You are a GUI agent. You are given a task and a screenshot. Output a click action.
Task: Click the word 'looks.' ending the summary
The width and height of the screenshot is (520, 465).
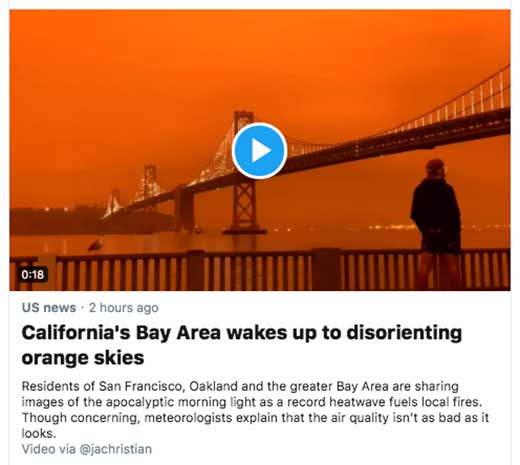(39, 433)
